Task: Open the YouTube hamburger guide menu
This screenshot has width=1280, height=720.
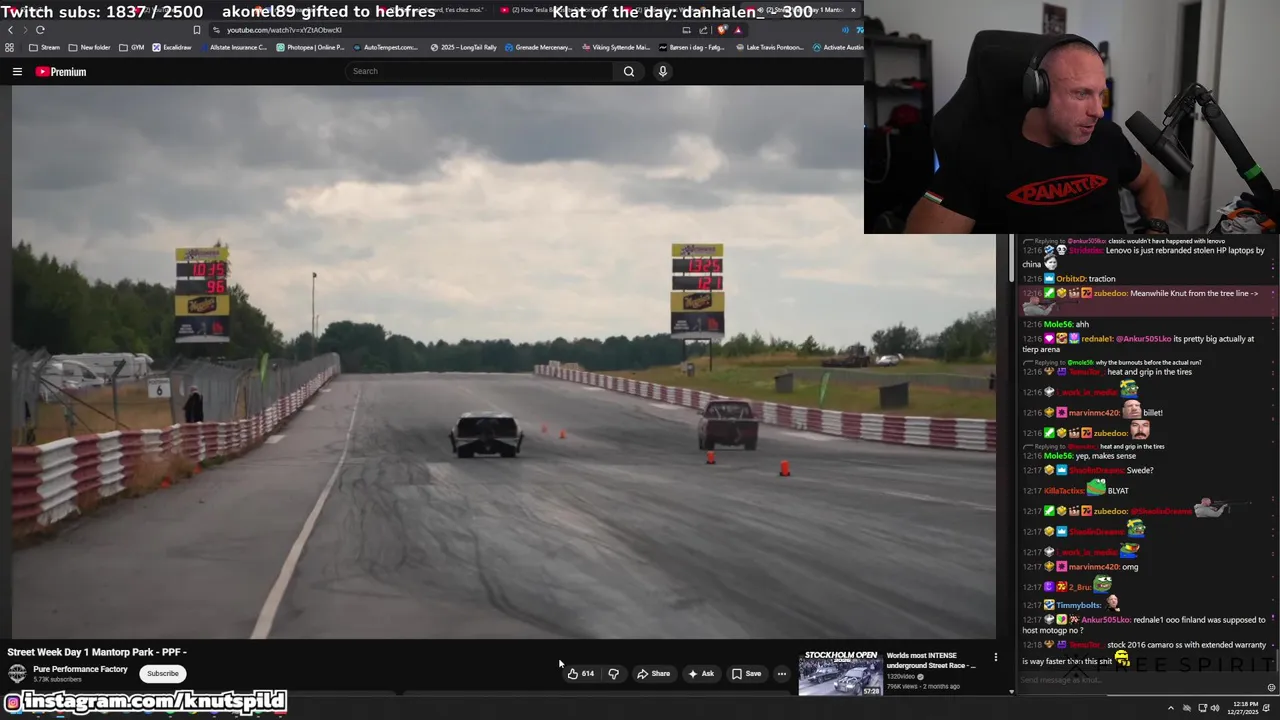Action: coord(17,71)
